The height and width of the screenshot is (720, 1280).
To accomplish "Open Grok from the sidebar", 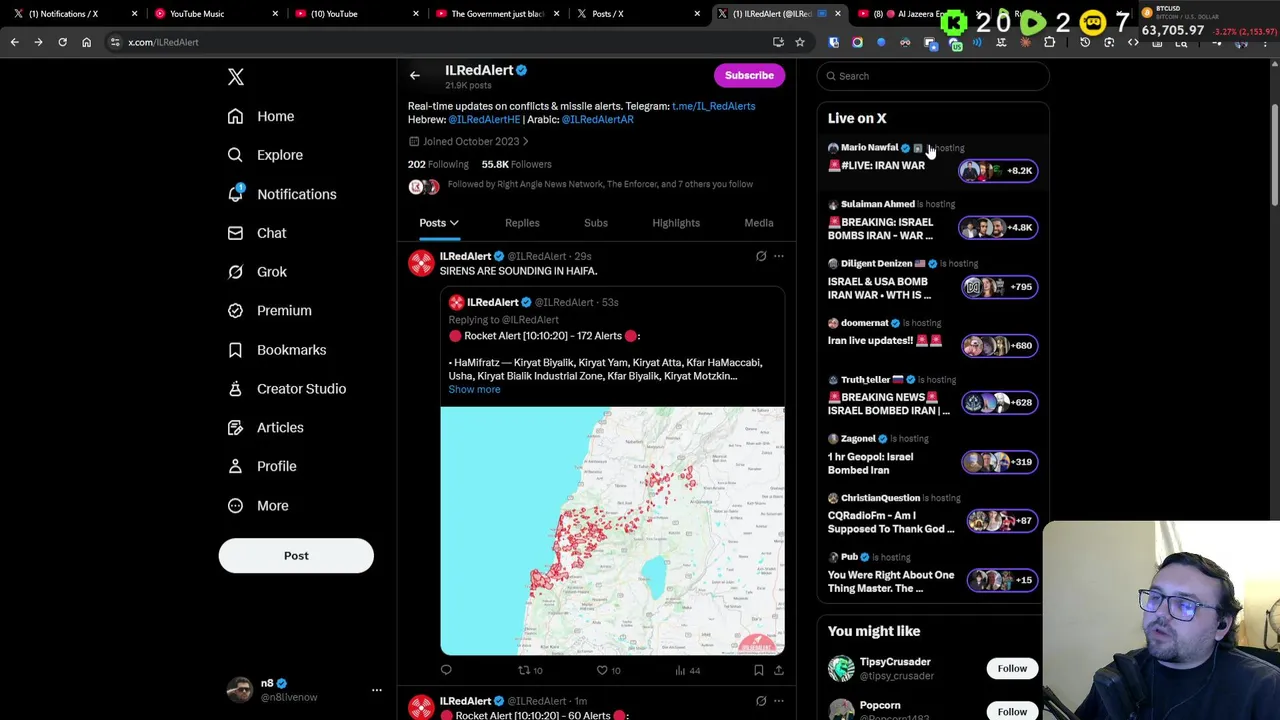I will coord(257,272).
